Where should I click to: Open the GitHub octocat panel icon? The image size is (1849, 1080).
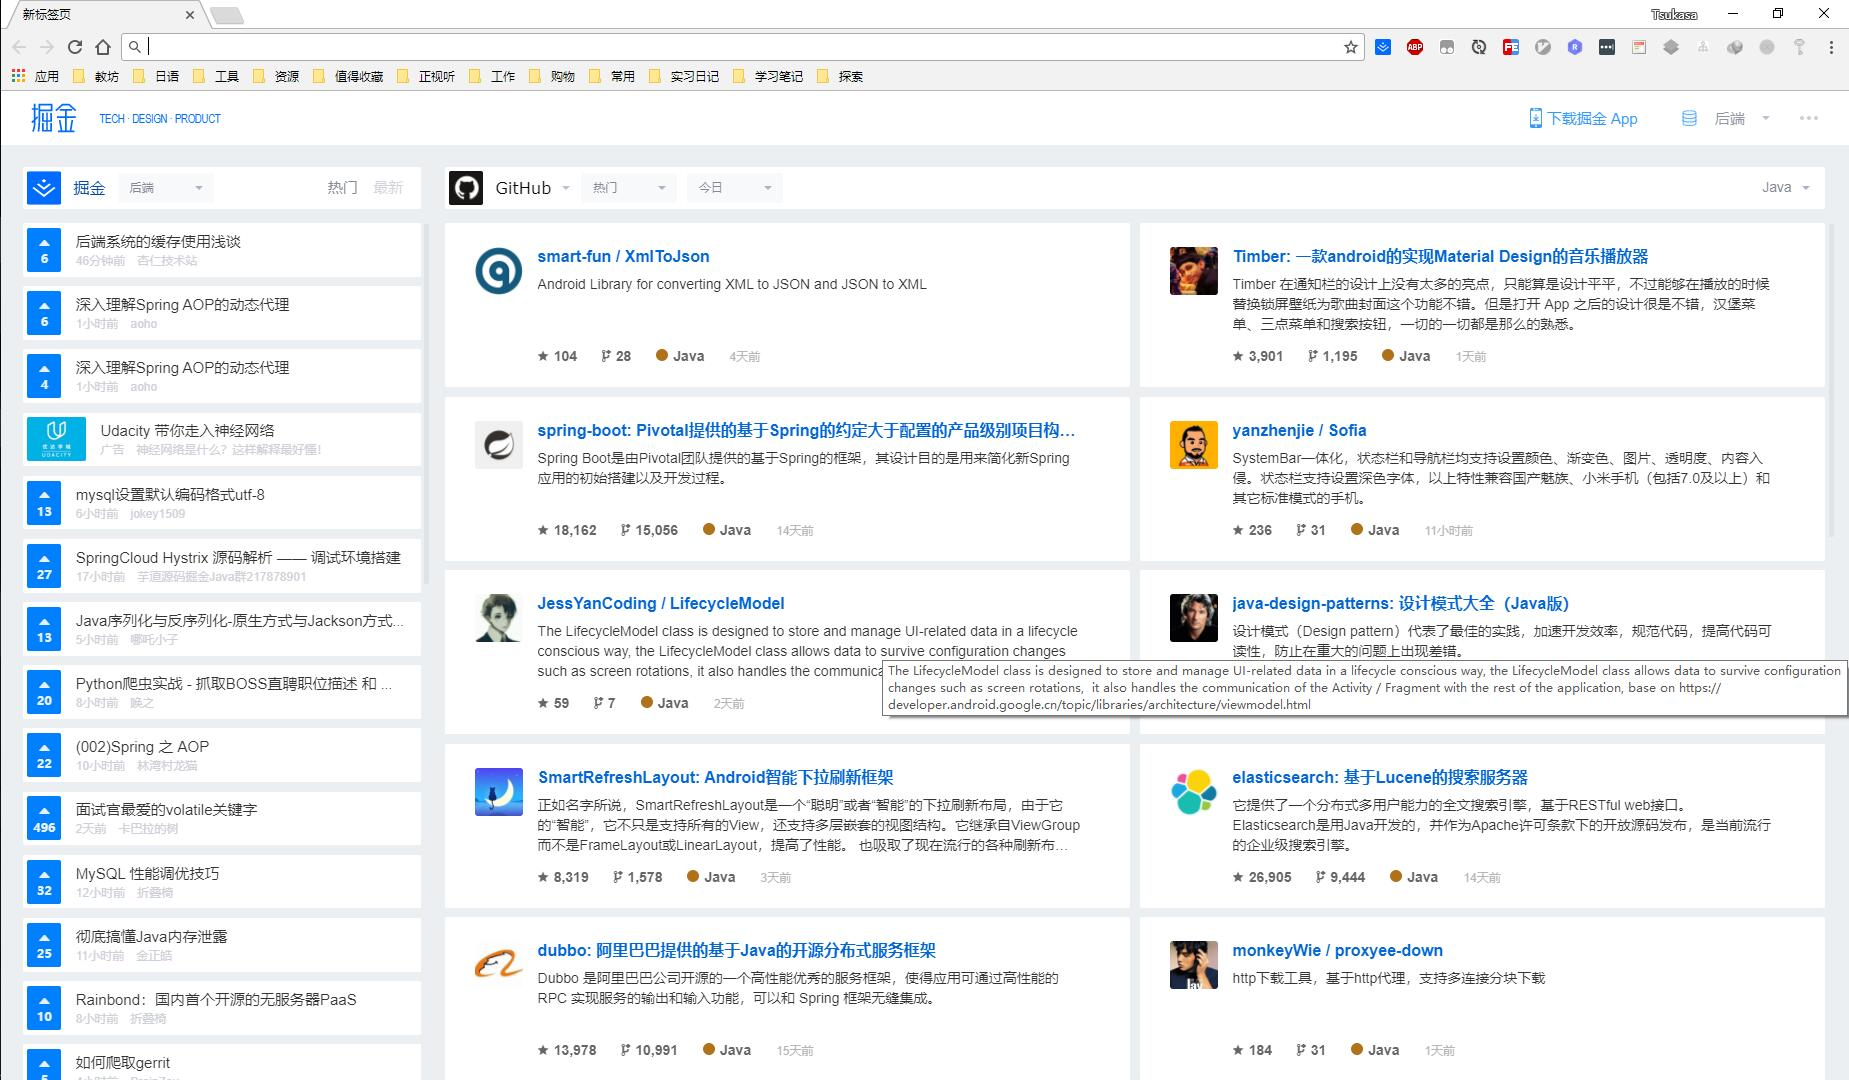466,188
